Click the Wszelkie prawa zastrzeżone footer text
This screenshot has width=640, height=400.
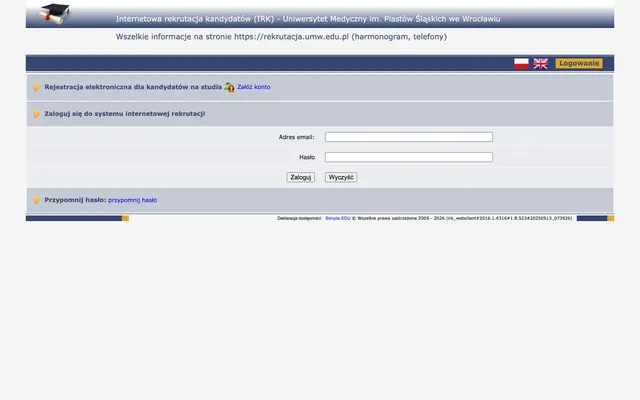click(462, 218)
